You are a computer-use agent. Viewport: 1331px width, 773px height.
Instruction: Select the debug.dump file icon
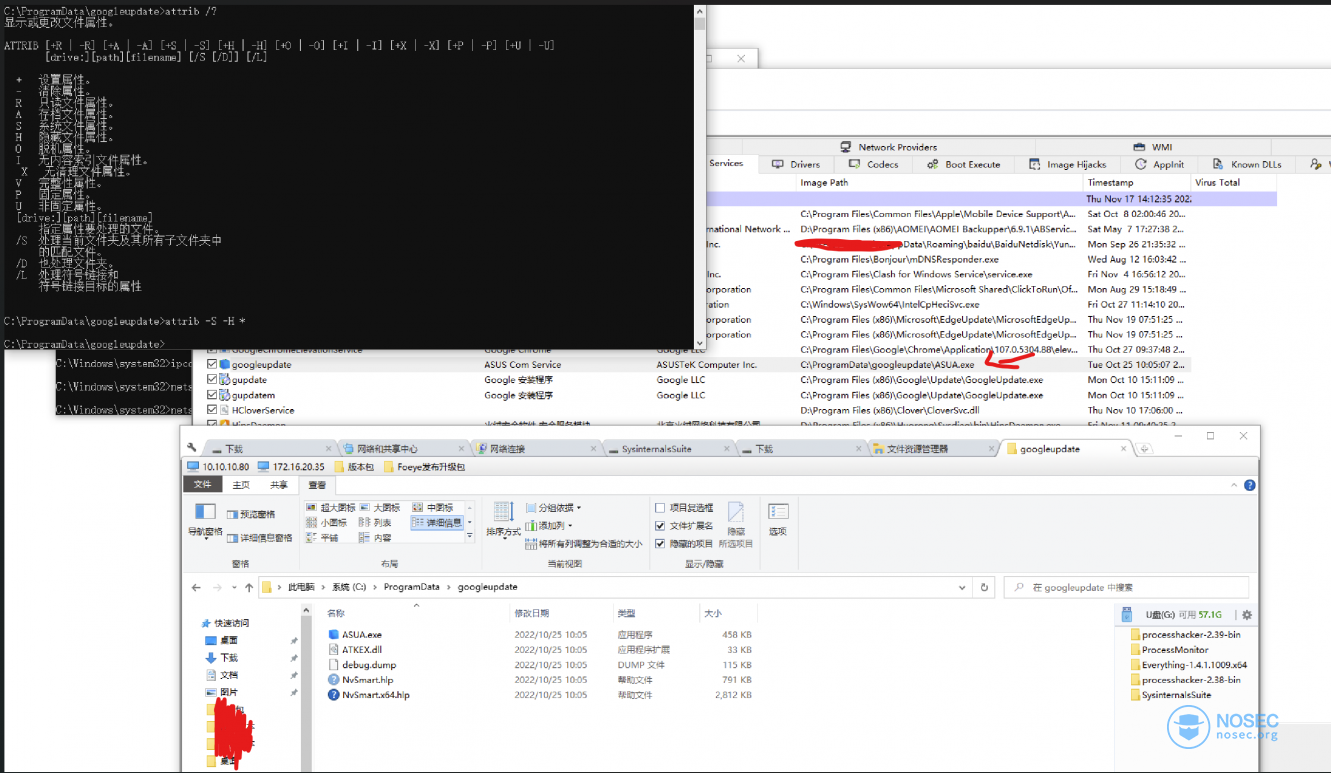tap(334, 664)
